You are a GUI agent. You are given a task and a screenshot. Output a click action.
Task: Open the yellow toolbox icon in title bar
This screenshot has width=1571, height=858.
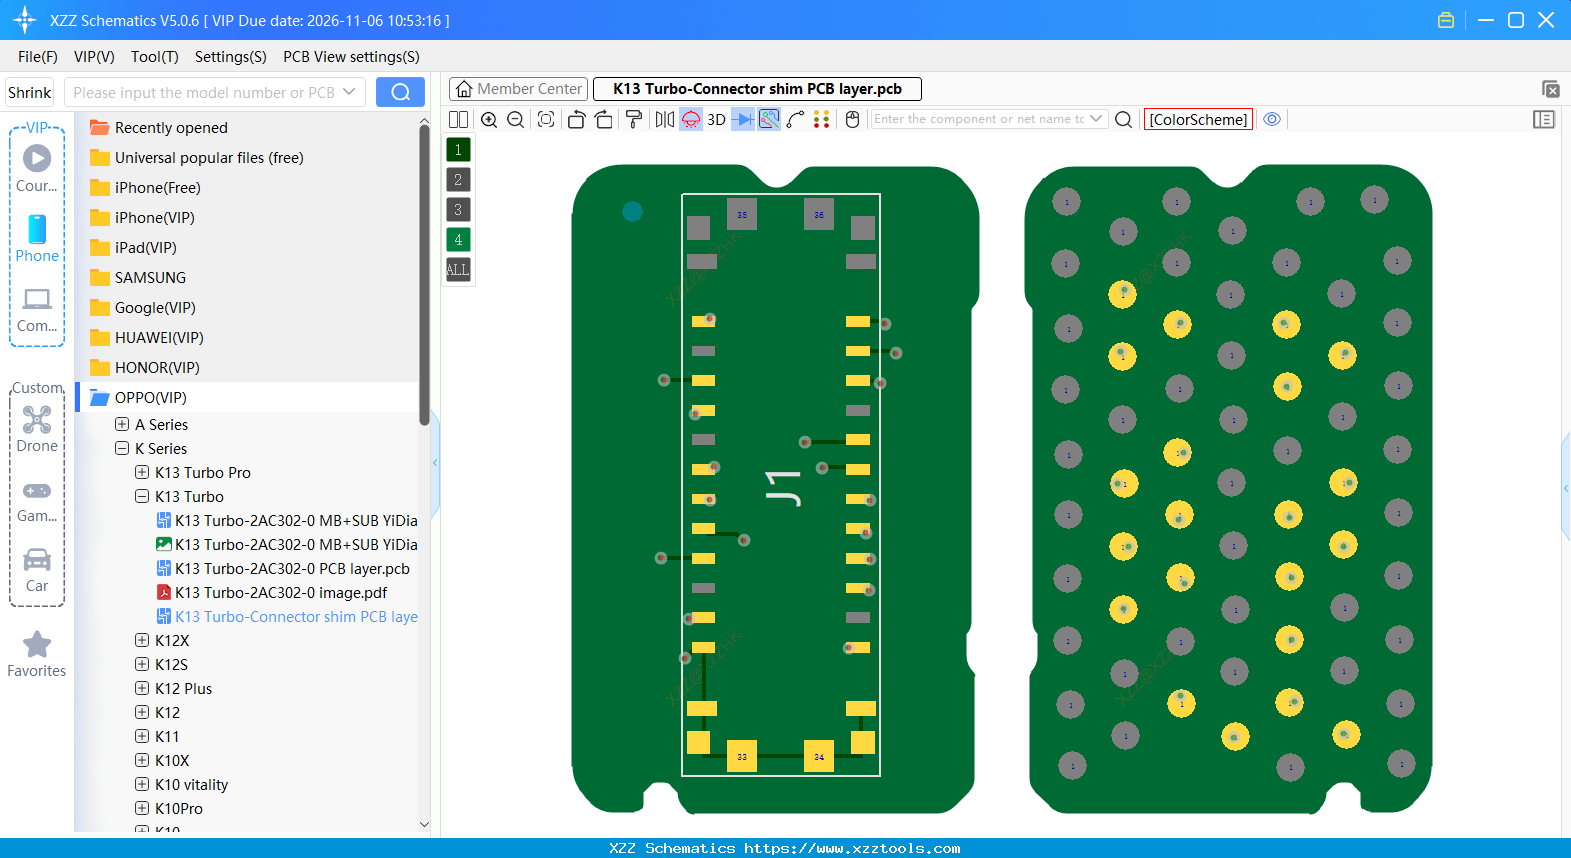(x=1446, y=20)
